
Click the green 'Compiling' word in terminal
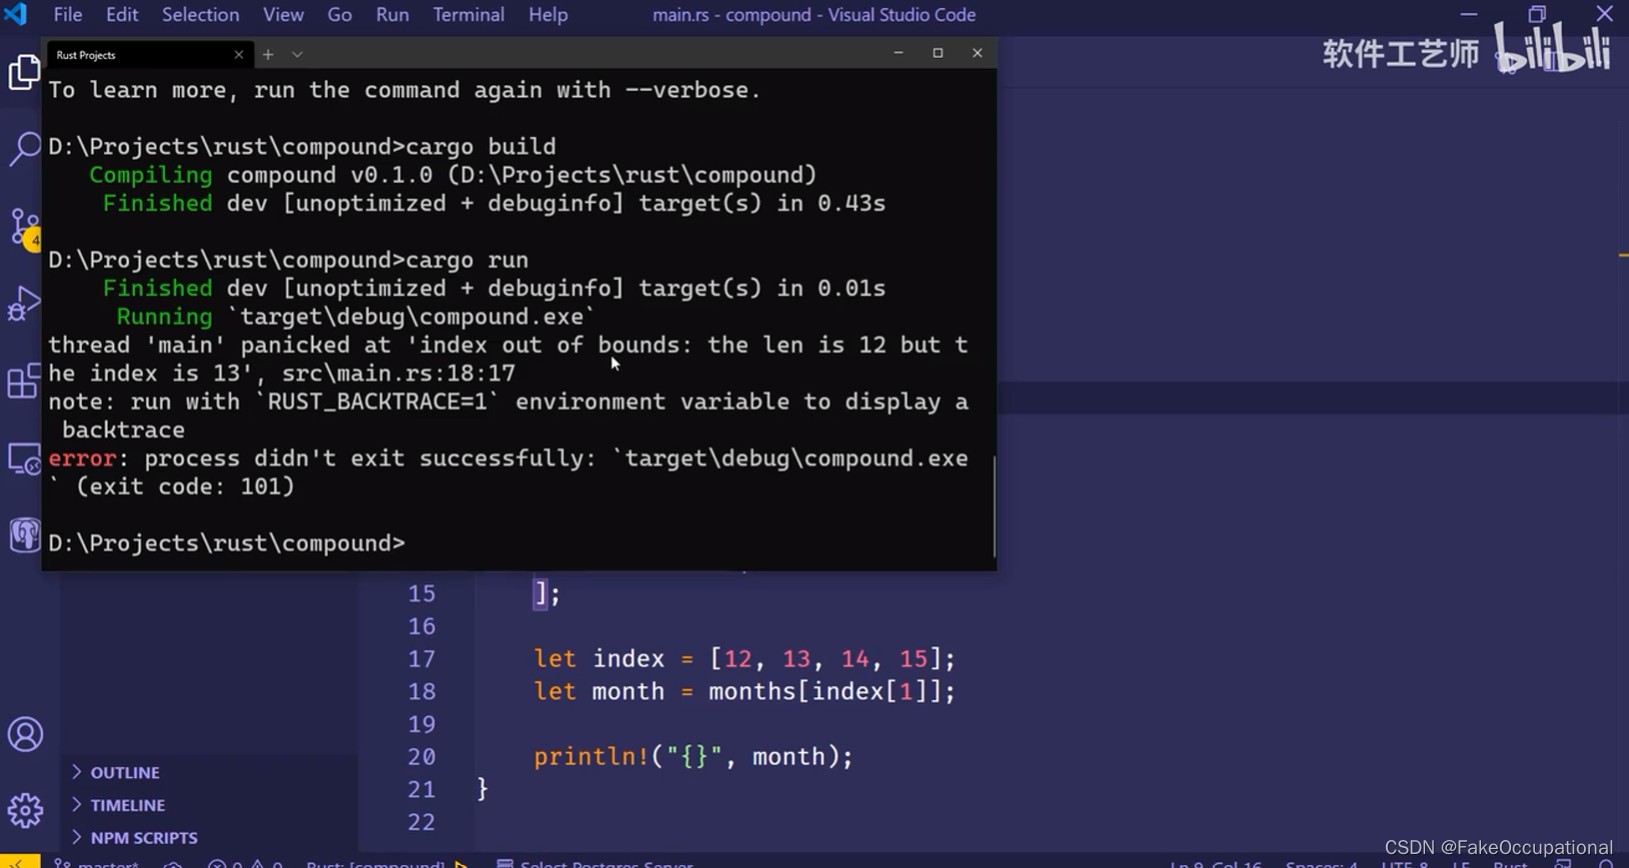[151, 175]
